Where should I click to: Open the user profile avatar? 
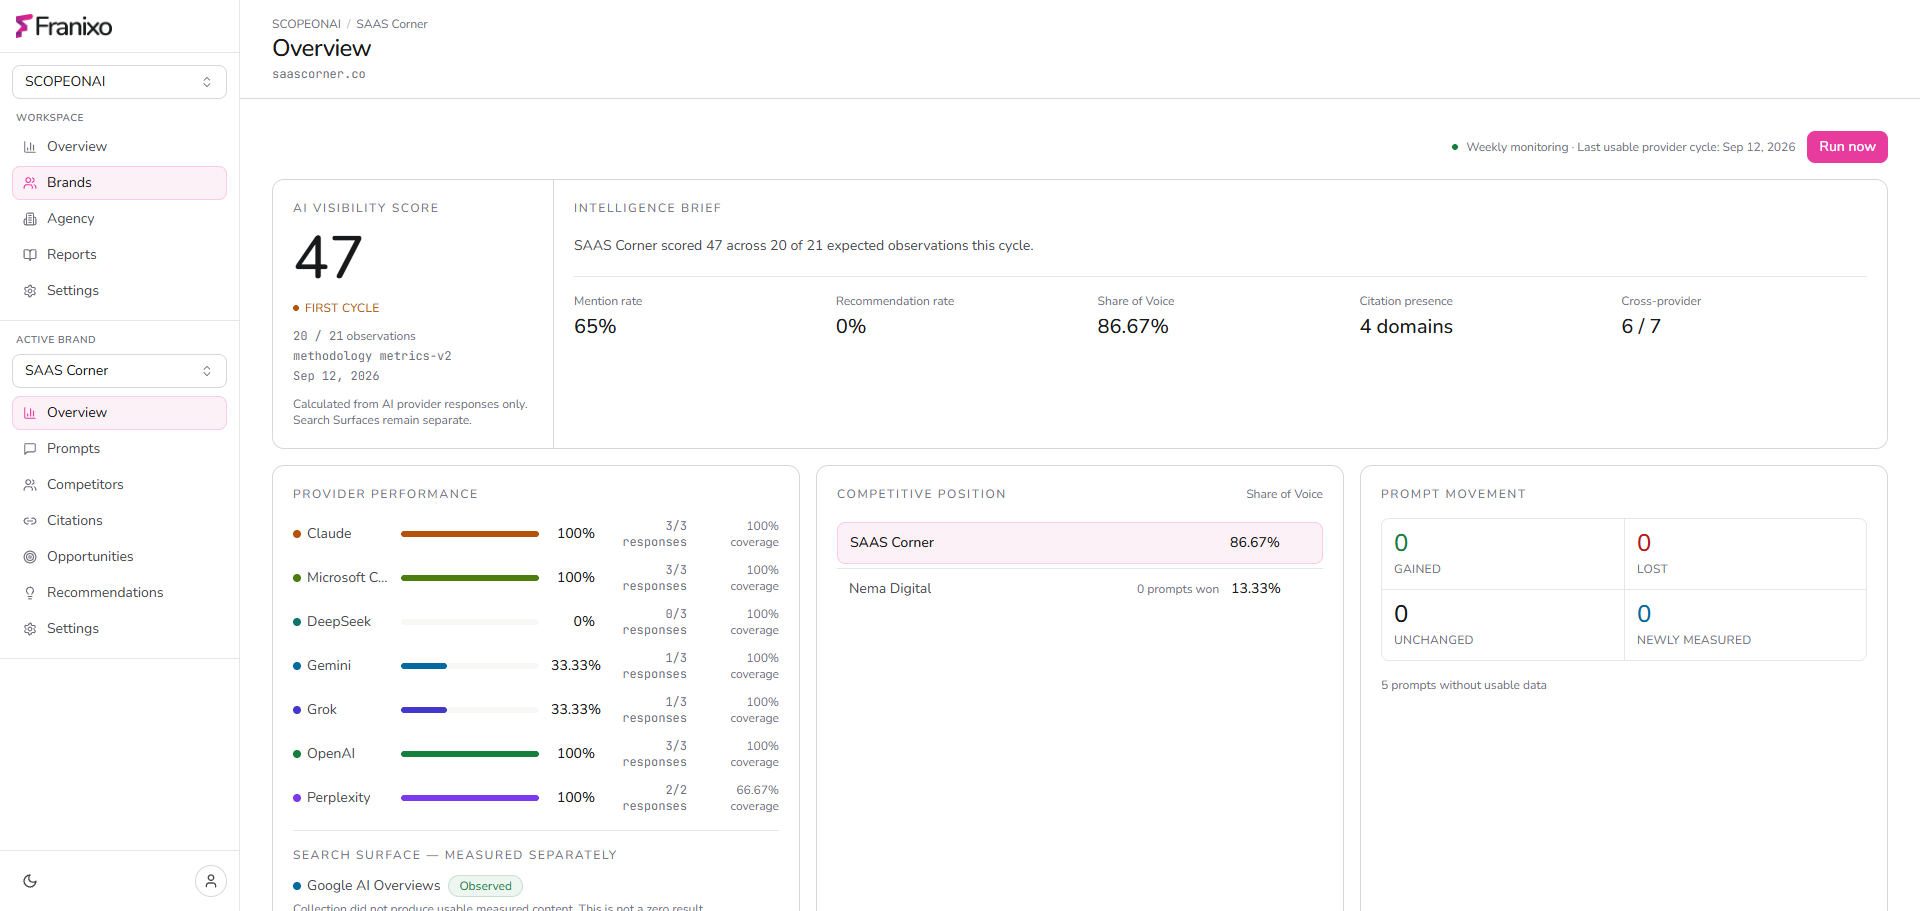point(211,881)
